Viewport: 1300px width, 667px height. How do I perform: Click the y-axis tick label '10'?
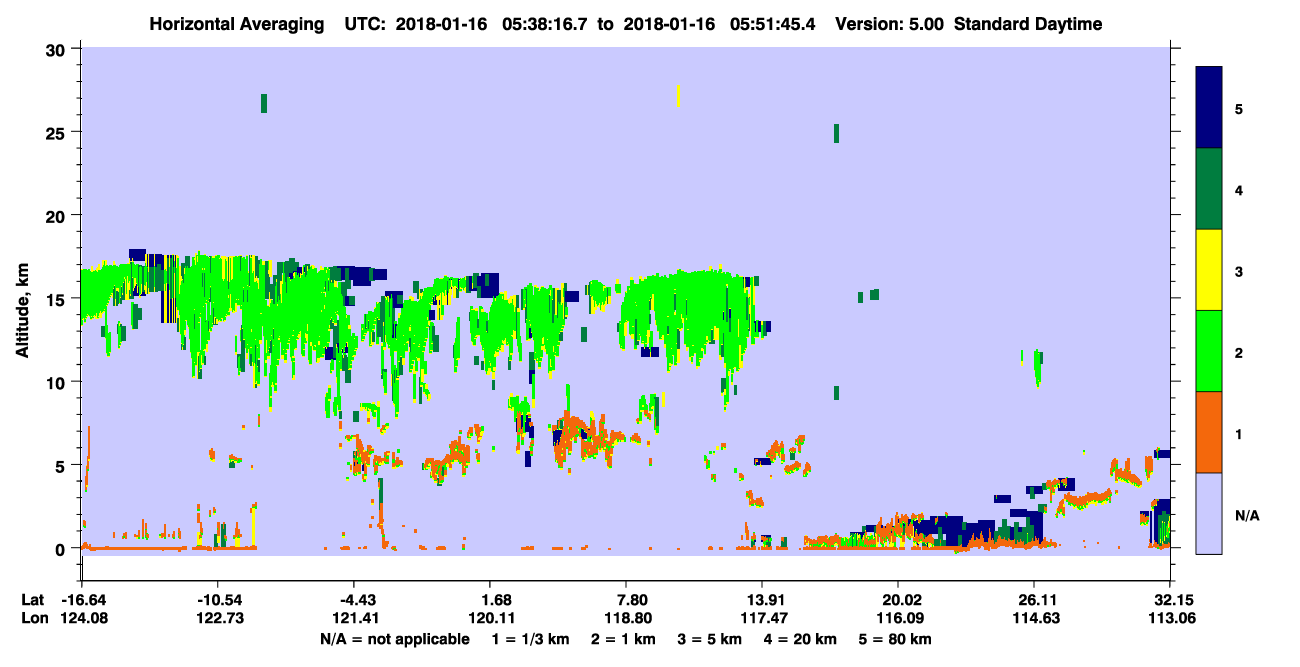coord(57,382)
